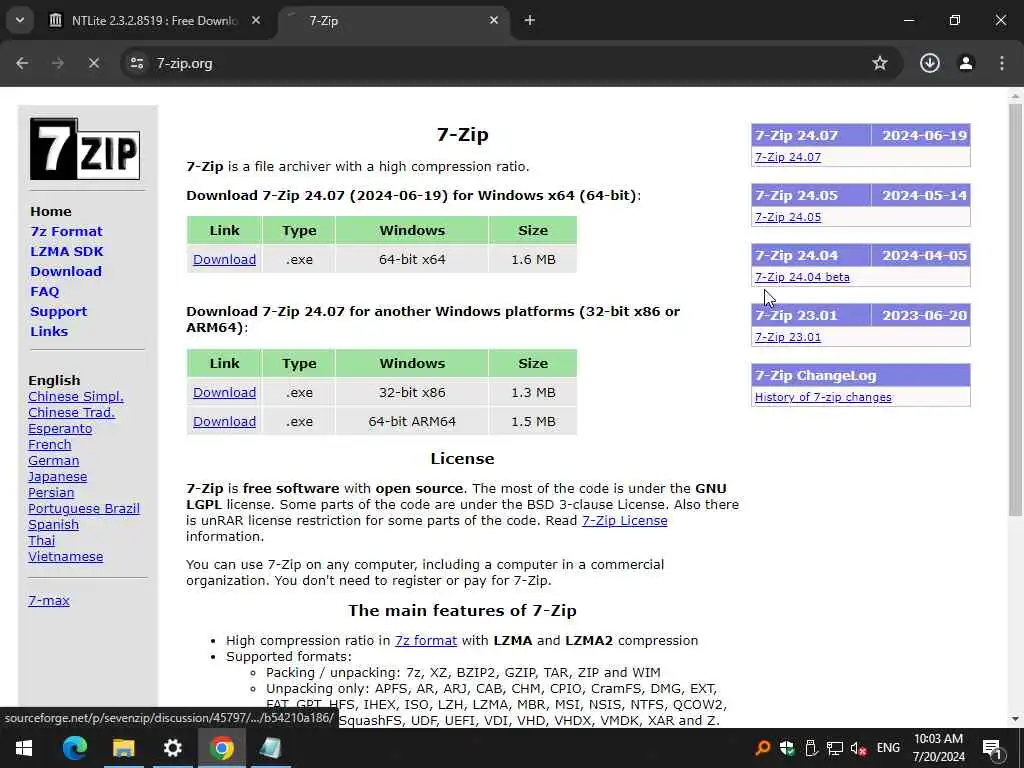Click orange search tray icon
1024x768 pixels.
(762, 748)
